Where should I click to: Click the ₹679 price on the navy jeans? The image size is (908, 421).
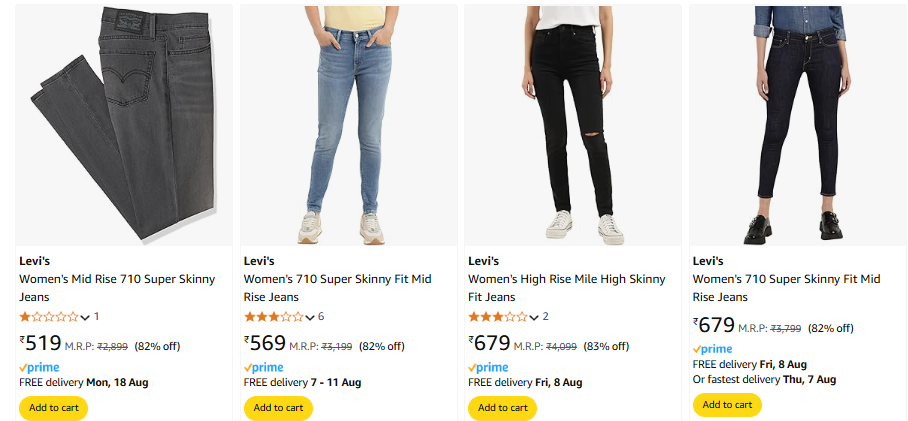pyautogui.click(x=714, y=325)
